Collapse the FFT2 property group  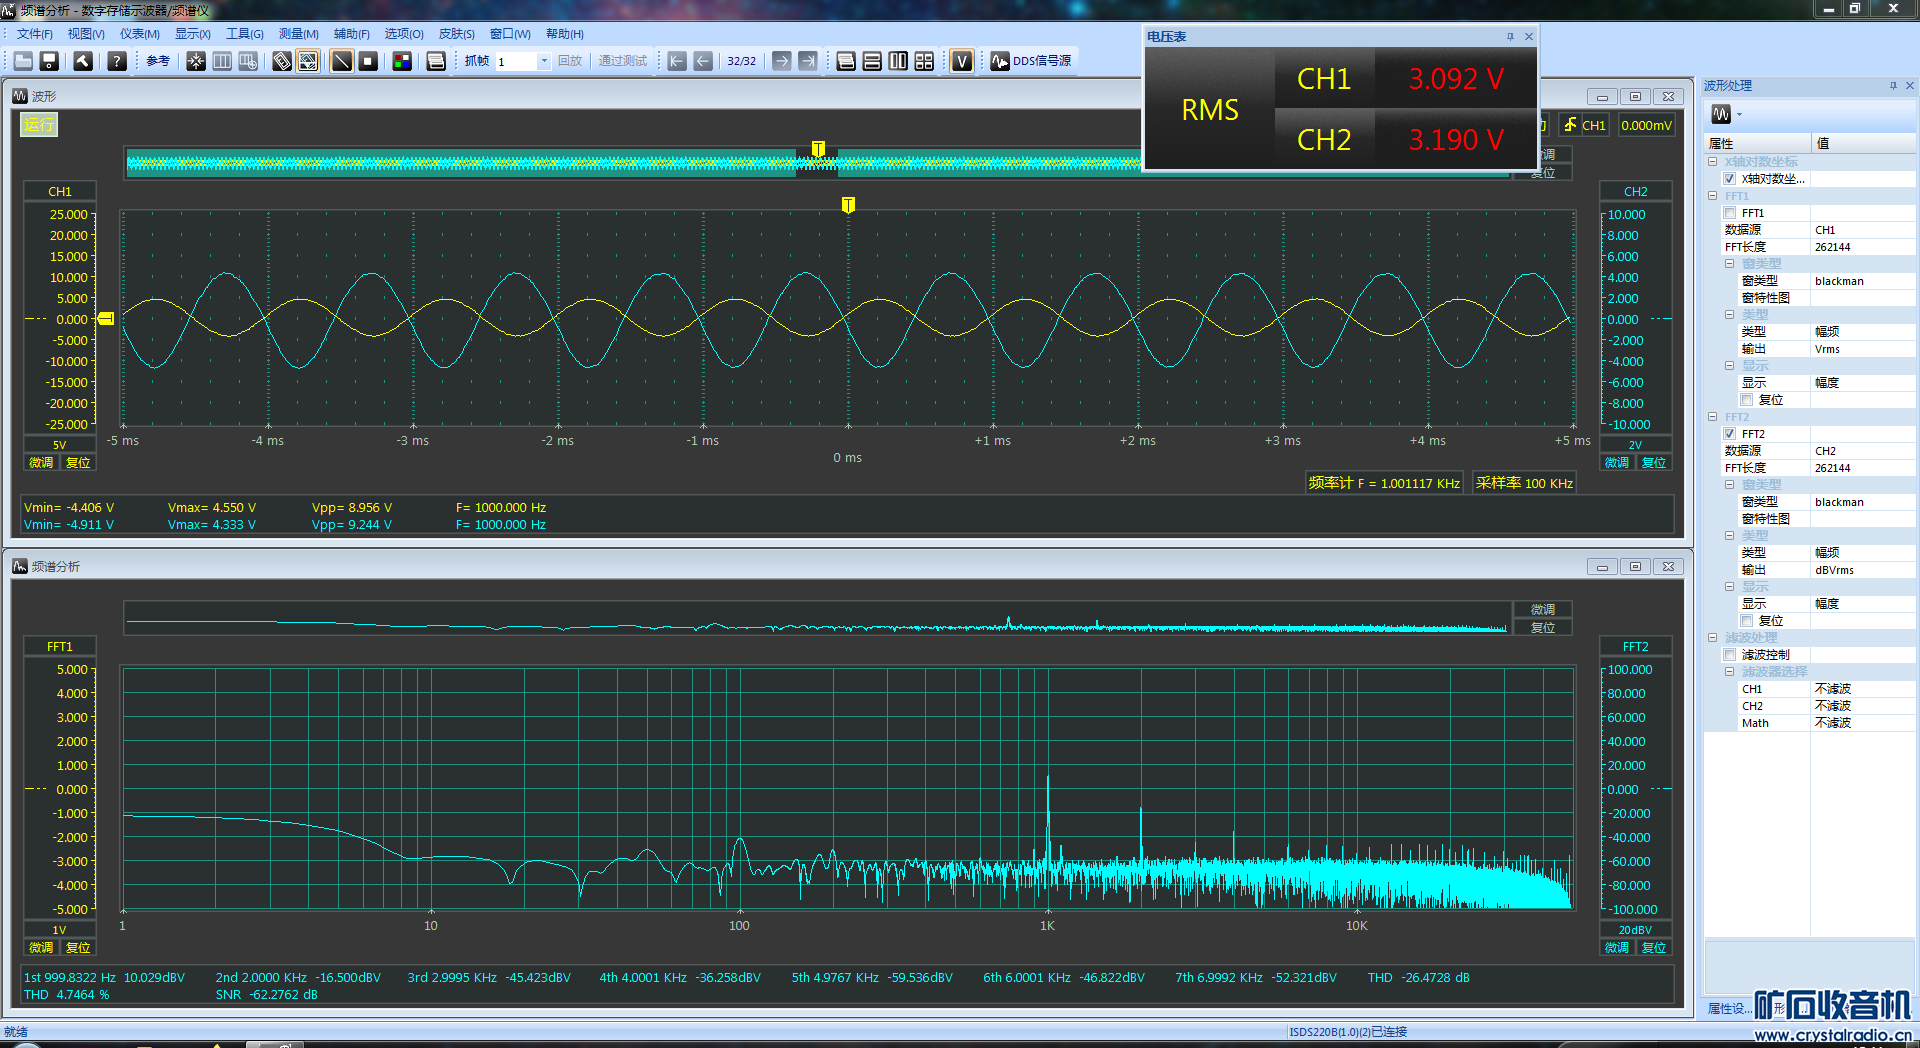pyautogui.click(x=1713, y=417)
